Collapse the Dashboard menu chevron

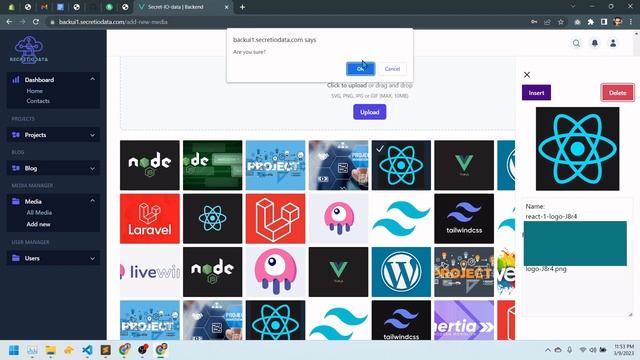(92, 79)
